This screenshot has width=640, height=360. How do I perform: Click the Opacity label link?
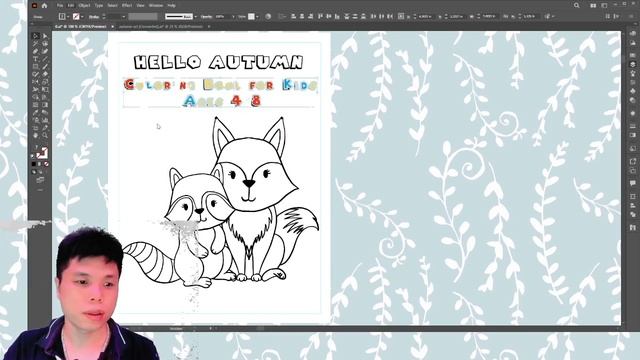[x=207, y=17]
